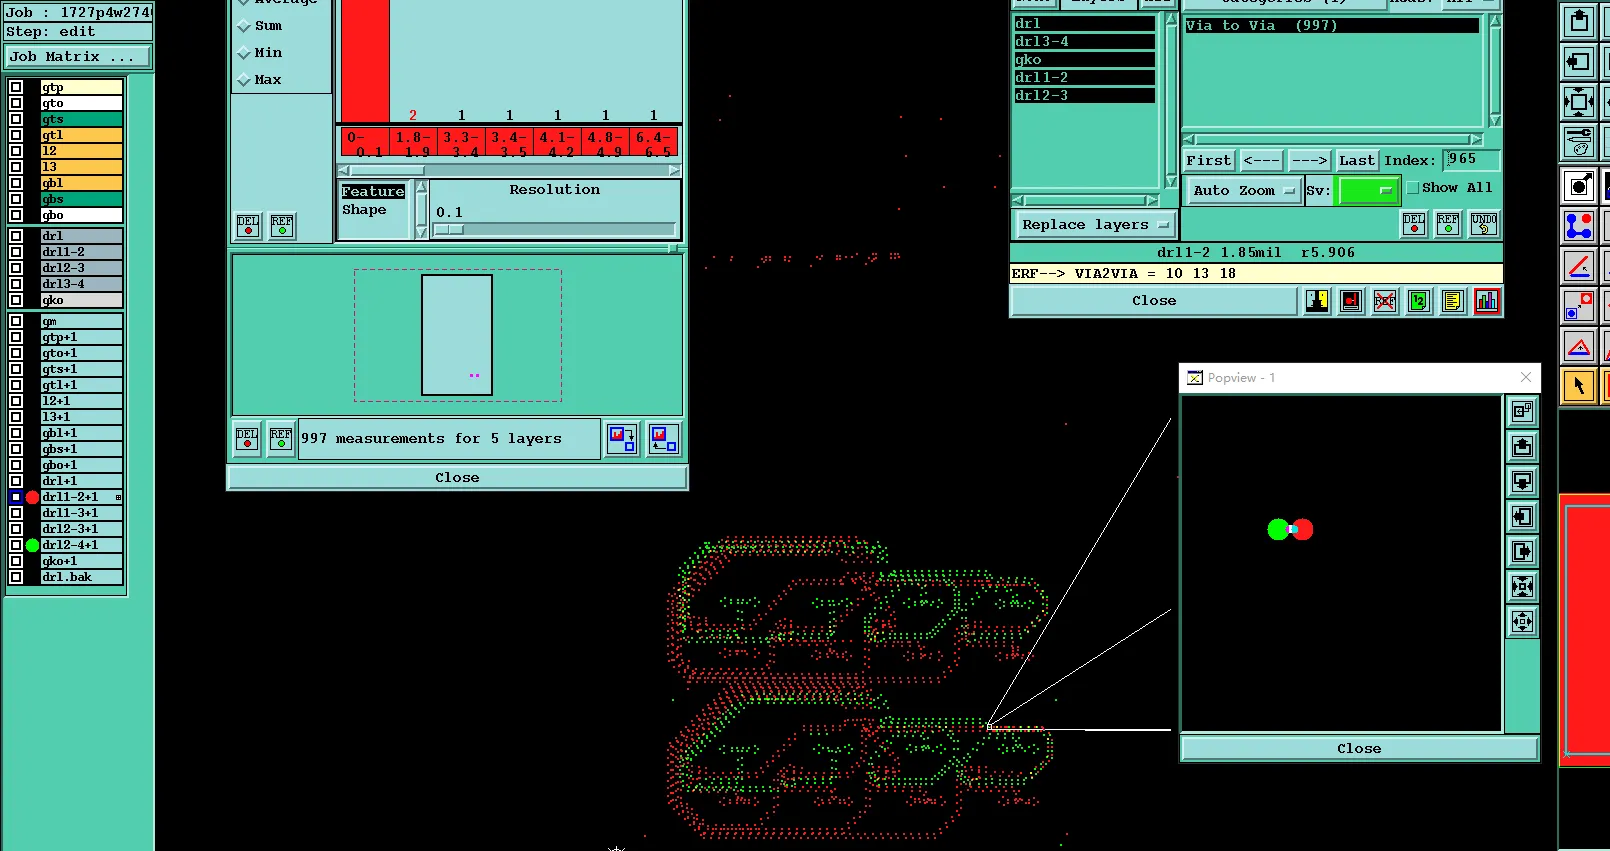Click the connected blue-red dots tool icon
Image resolution: width=1610 pixels, height=851 pixels.
tap(1579, 227)
